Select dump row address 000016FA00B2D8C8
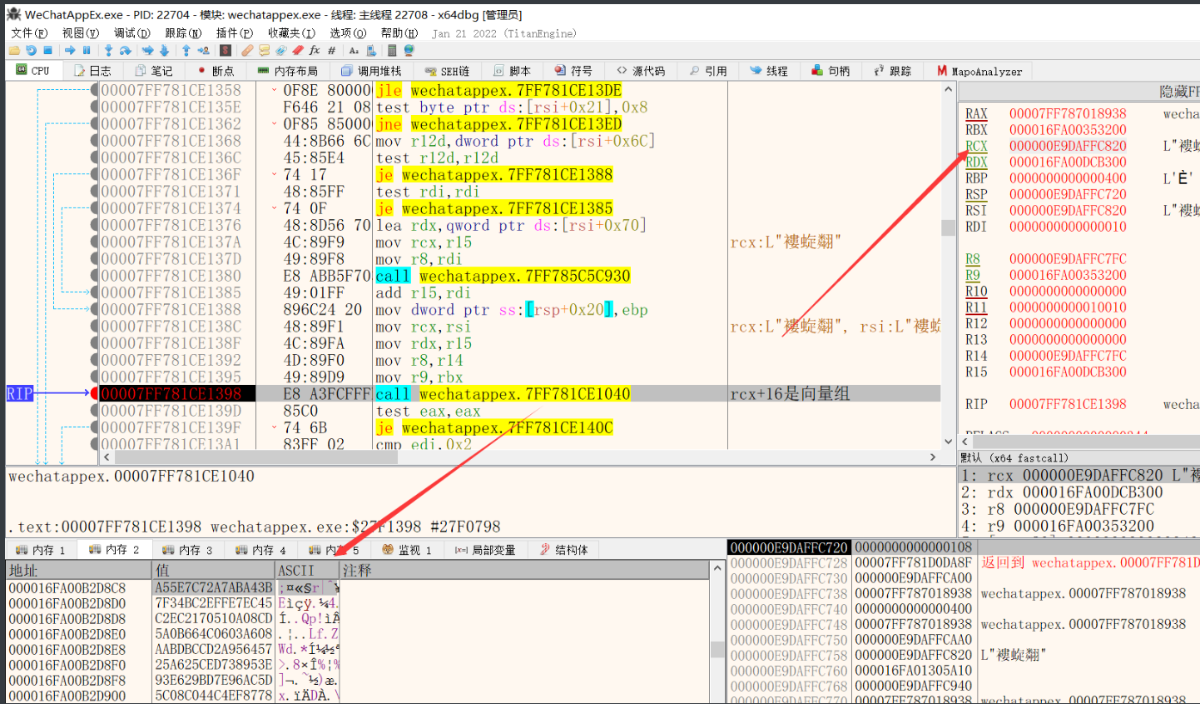This screenshot has height=704, width=1200. (x=67, y=587)
